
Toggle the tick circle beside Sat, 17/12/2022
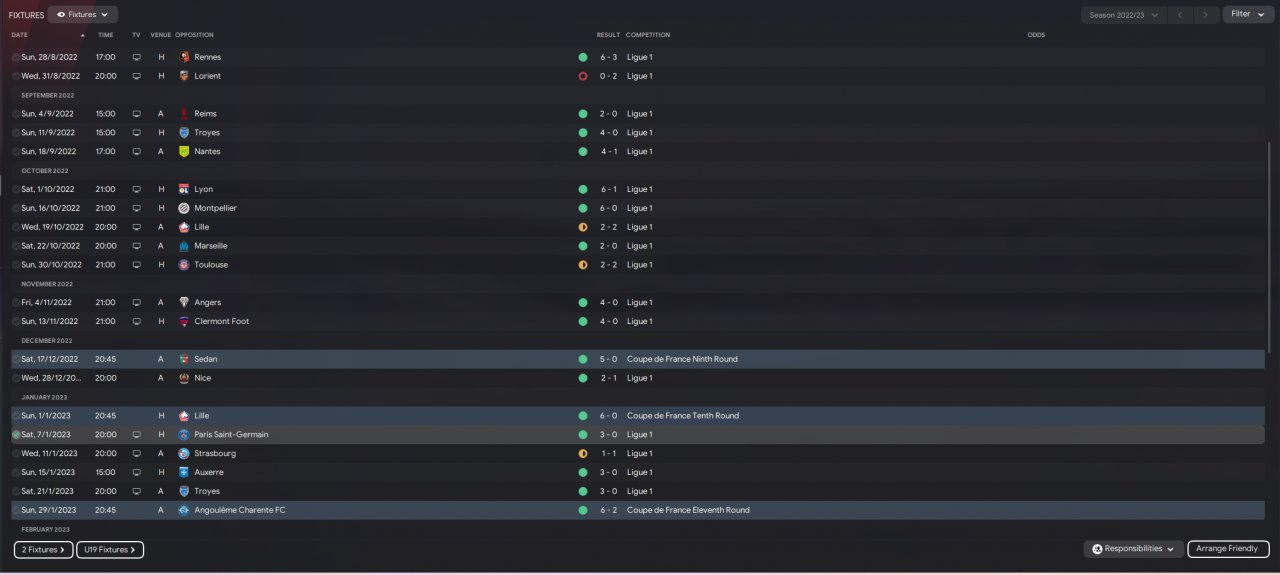point(16,359)
